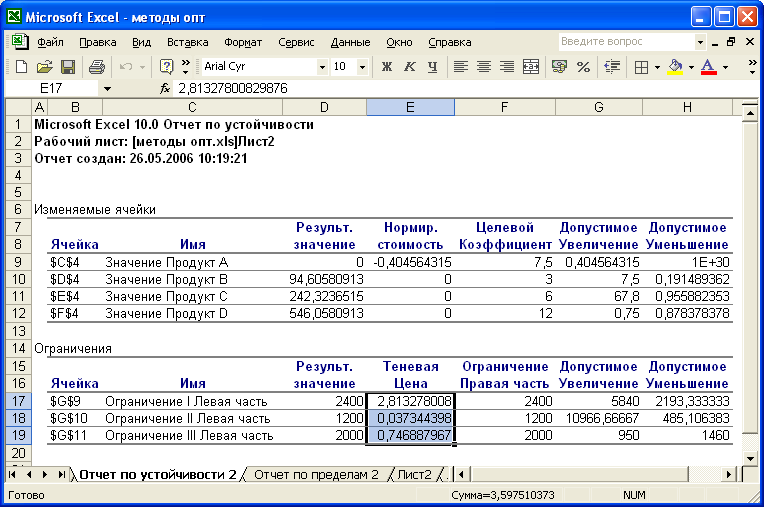This screenshot has width=764, height=507.
Task: Expand the Name Box dropdown
Action: [x=107, y=89]
